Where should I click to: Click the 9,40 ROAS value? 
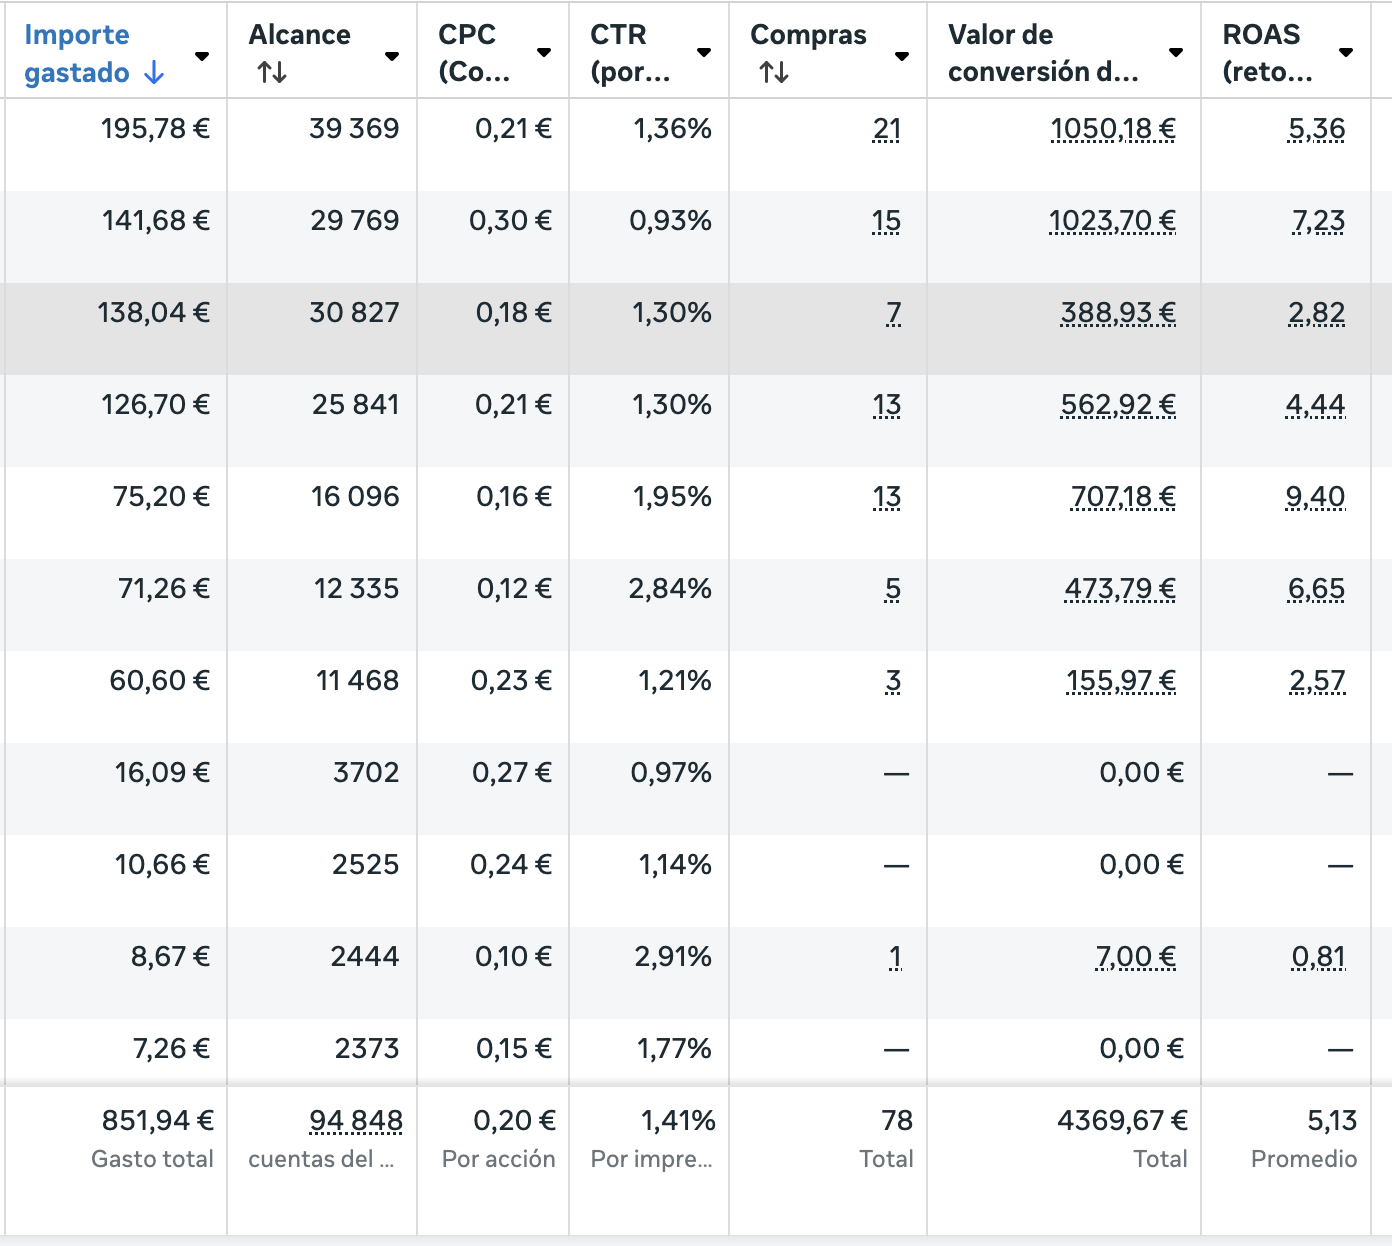point(1315,497)
